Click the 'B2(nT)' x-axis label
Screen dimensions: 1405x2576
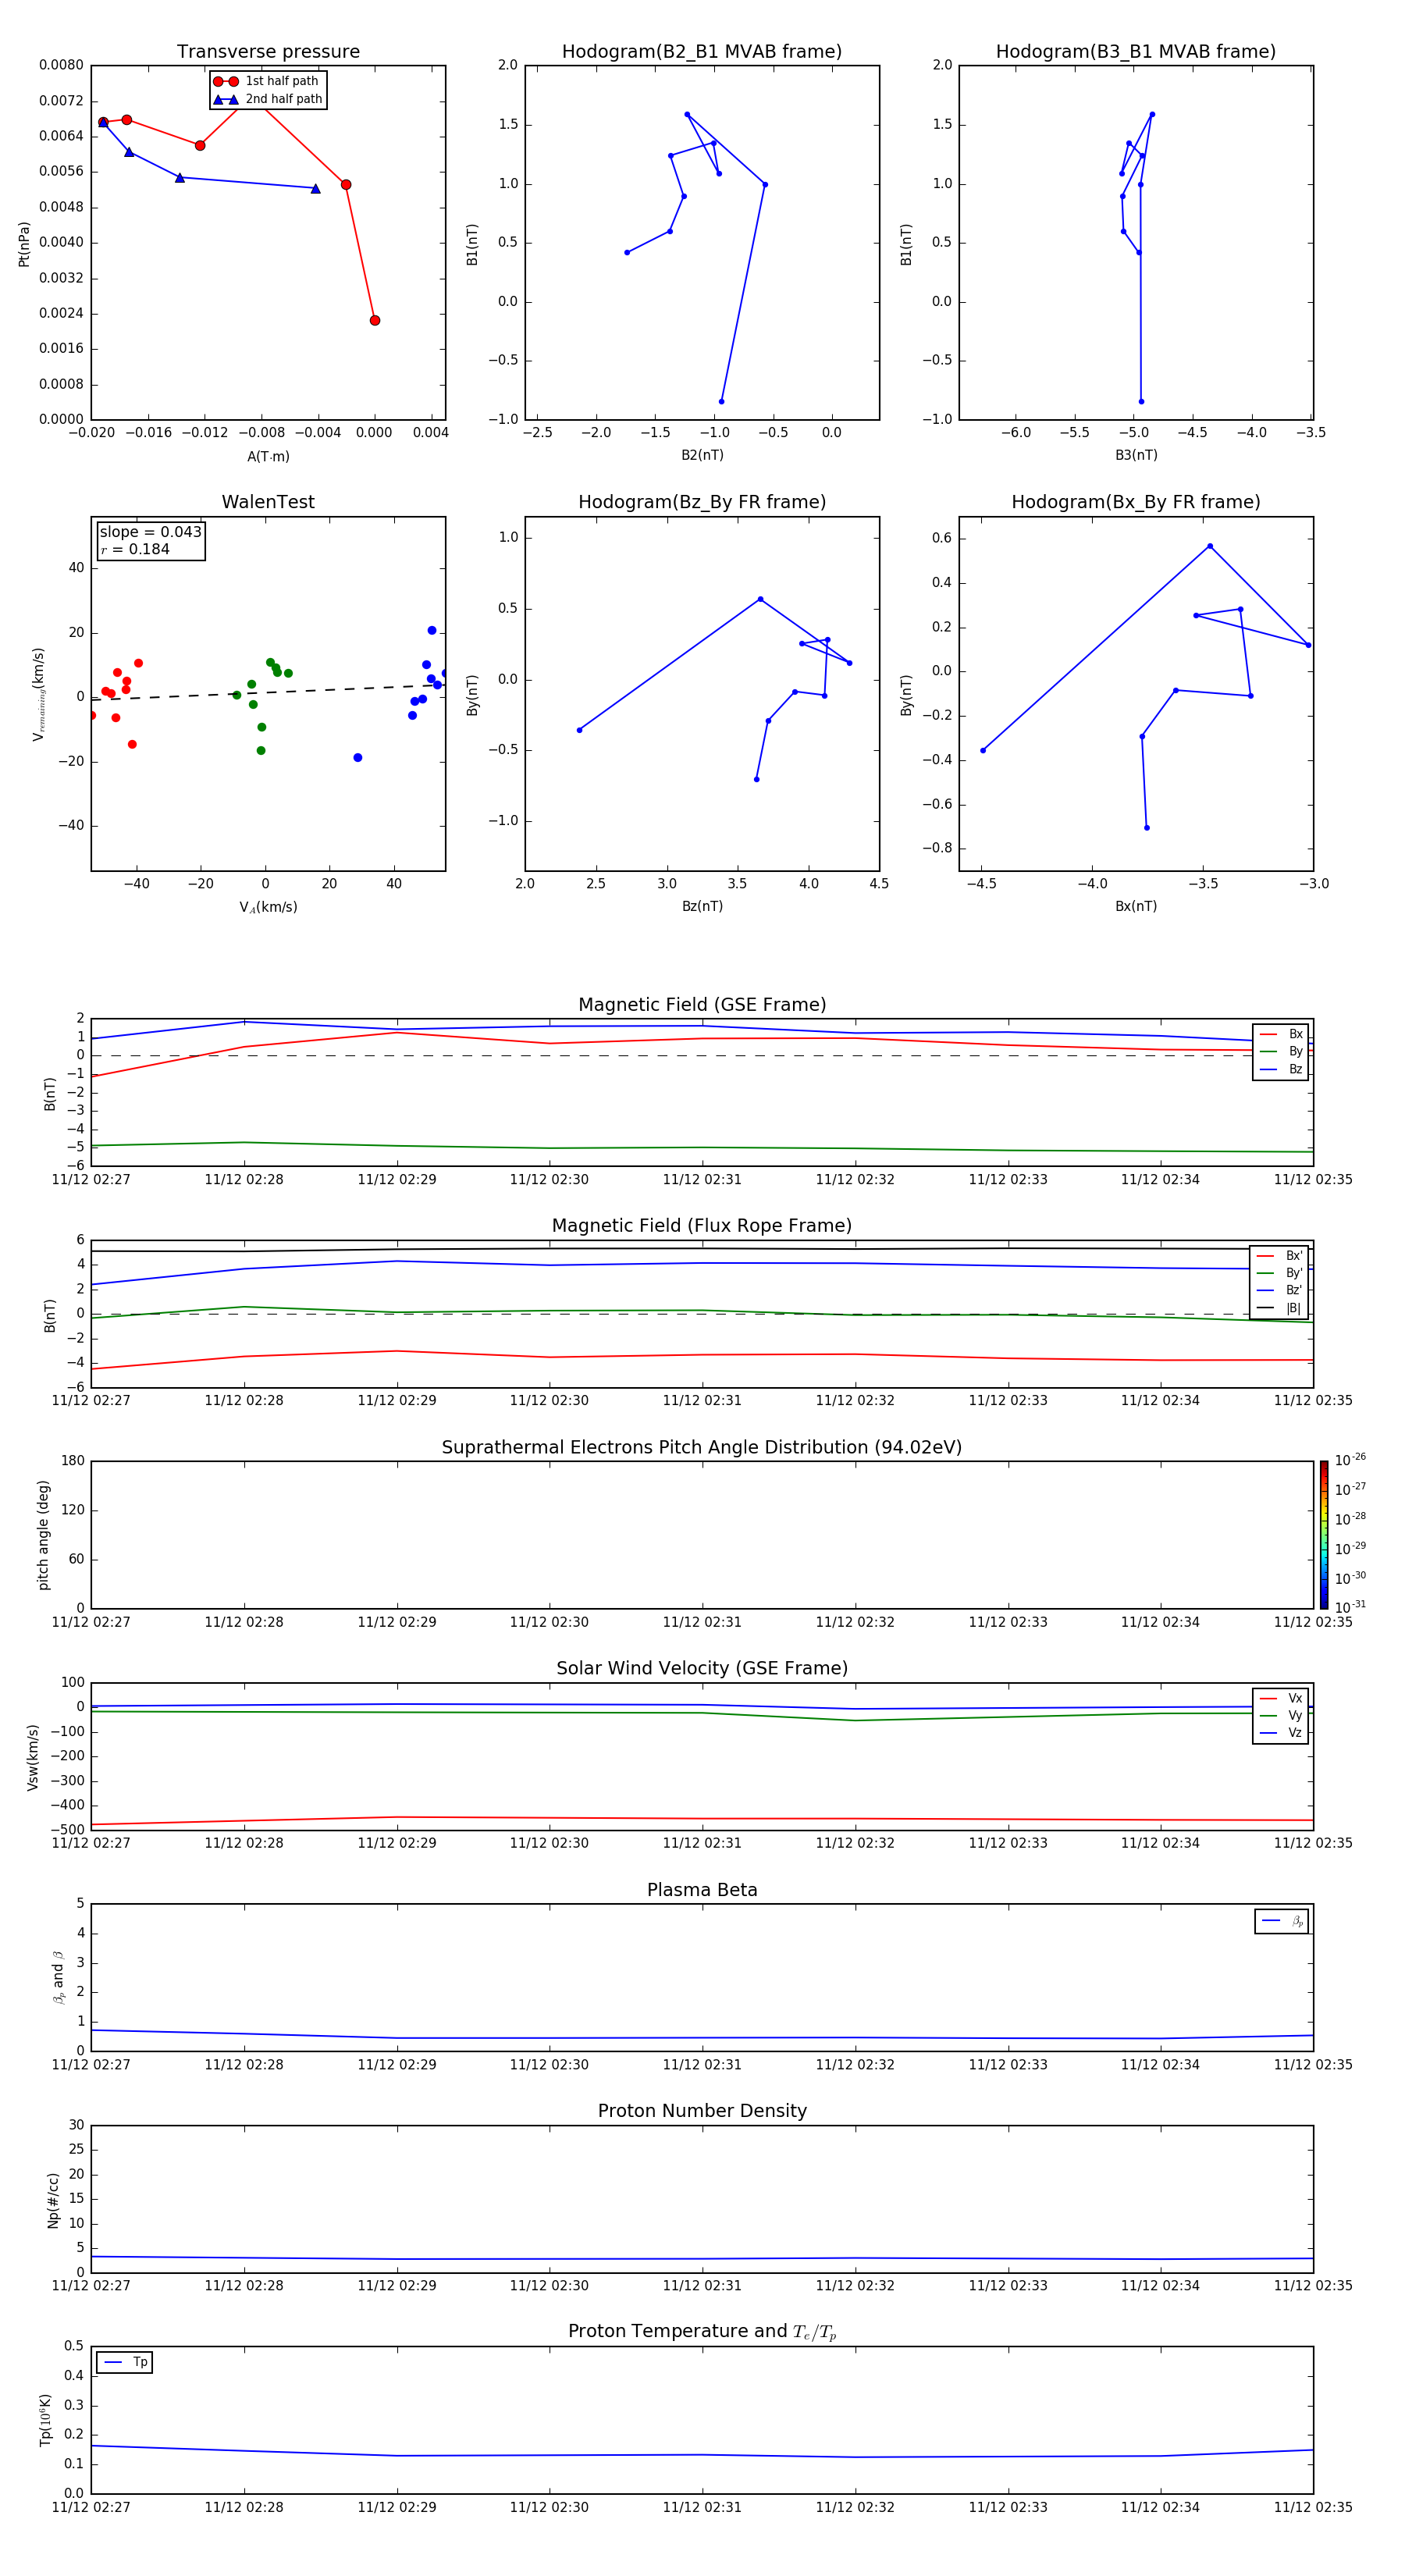click(702, 455)
